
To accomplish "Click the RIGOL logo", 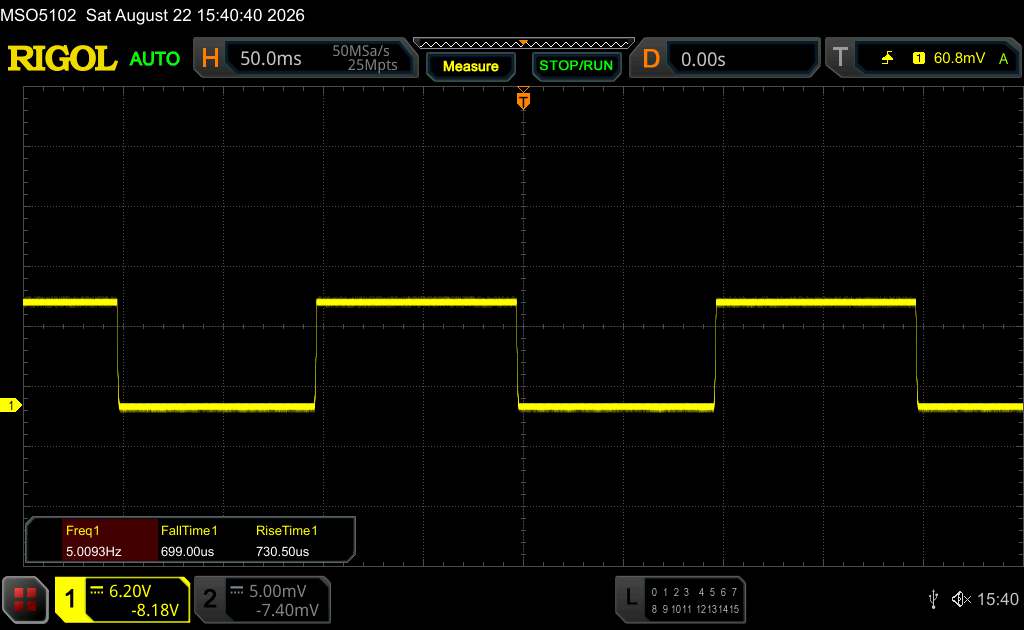I will pos(63,59).
